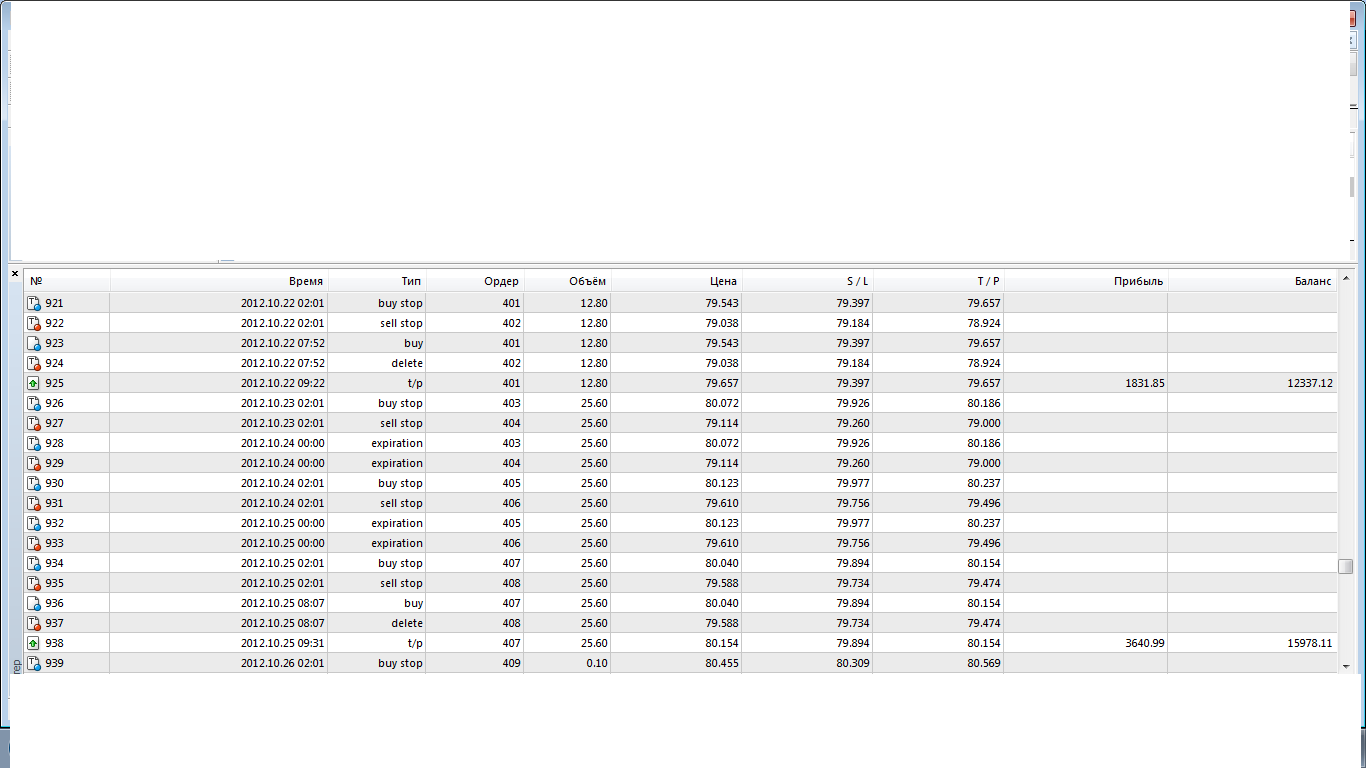The image size is (1366, 768).
Task: Click the take profit value 80.569
Action: [x=983, y=663]
